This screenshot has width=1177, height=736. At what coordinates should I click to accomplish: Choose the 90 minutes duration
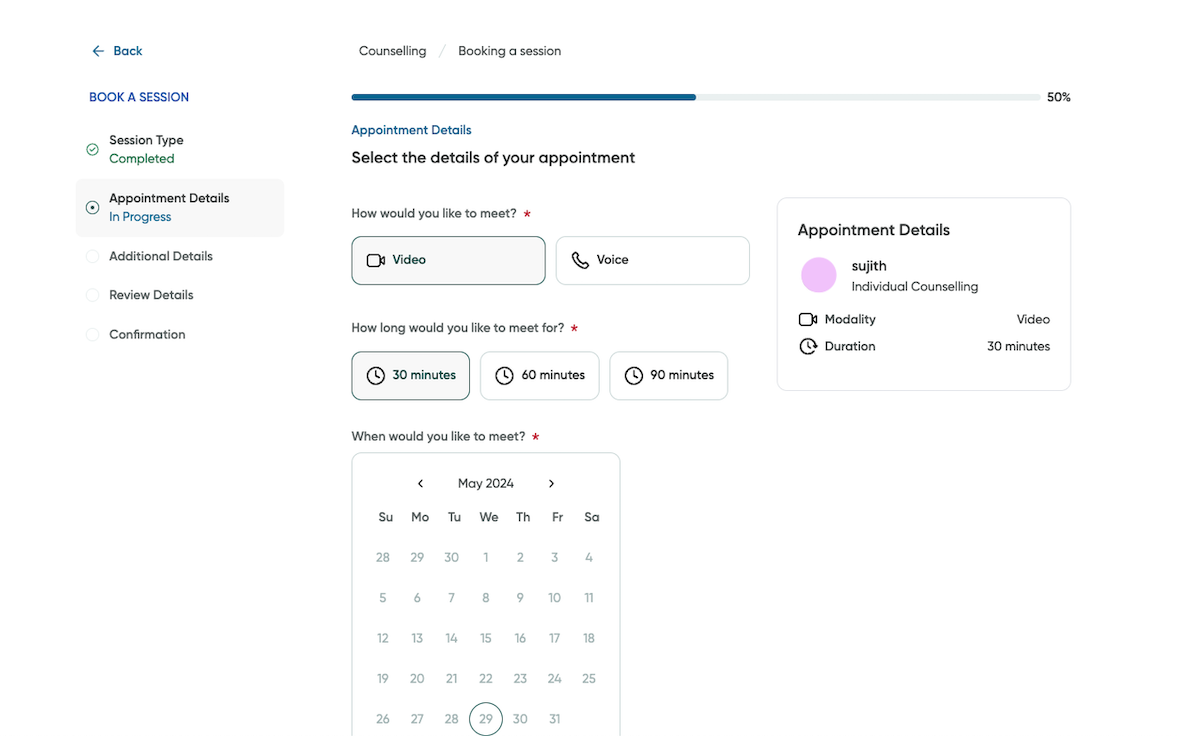click(668, 376)
